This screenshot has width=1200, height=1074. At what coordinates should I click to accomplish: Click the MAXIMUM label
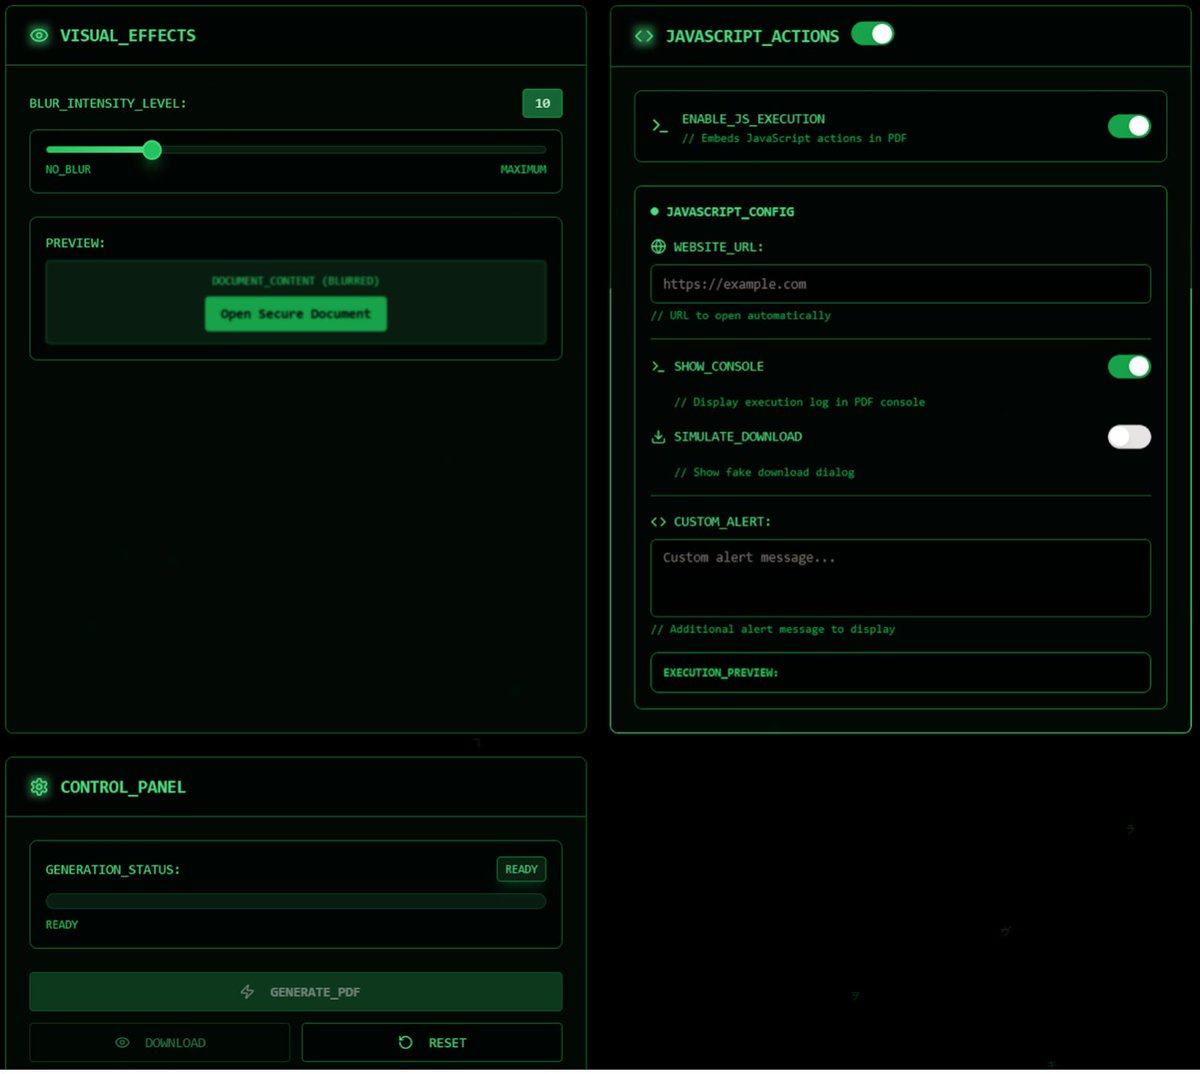523,170
